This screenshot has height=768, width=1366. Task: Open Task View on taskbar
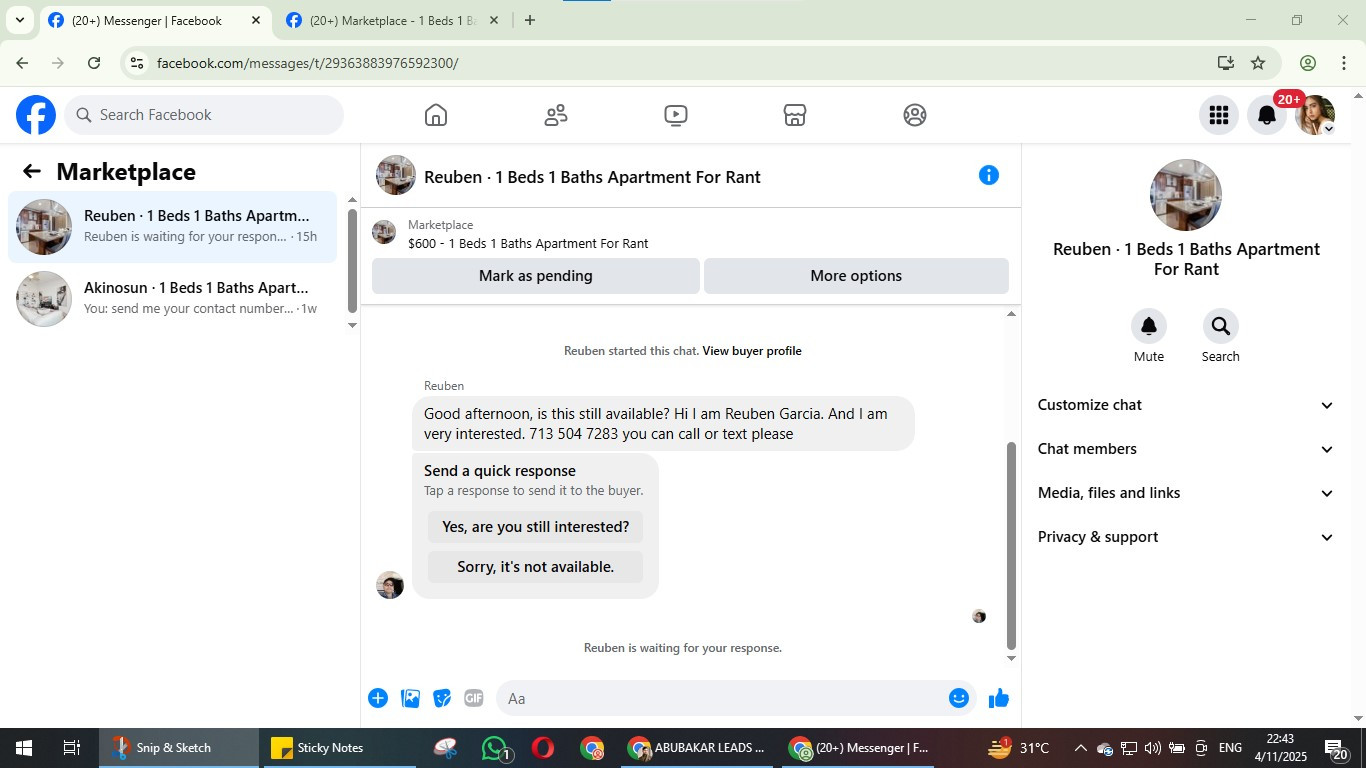(x=72, y=748)
